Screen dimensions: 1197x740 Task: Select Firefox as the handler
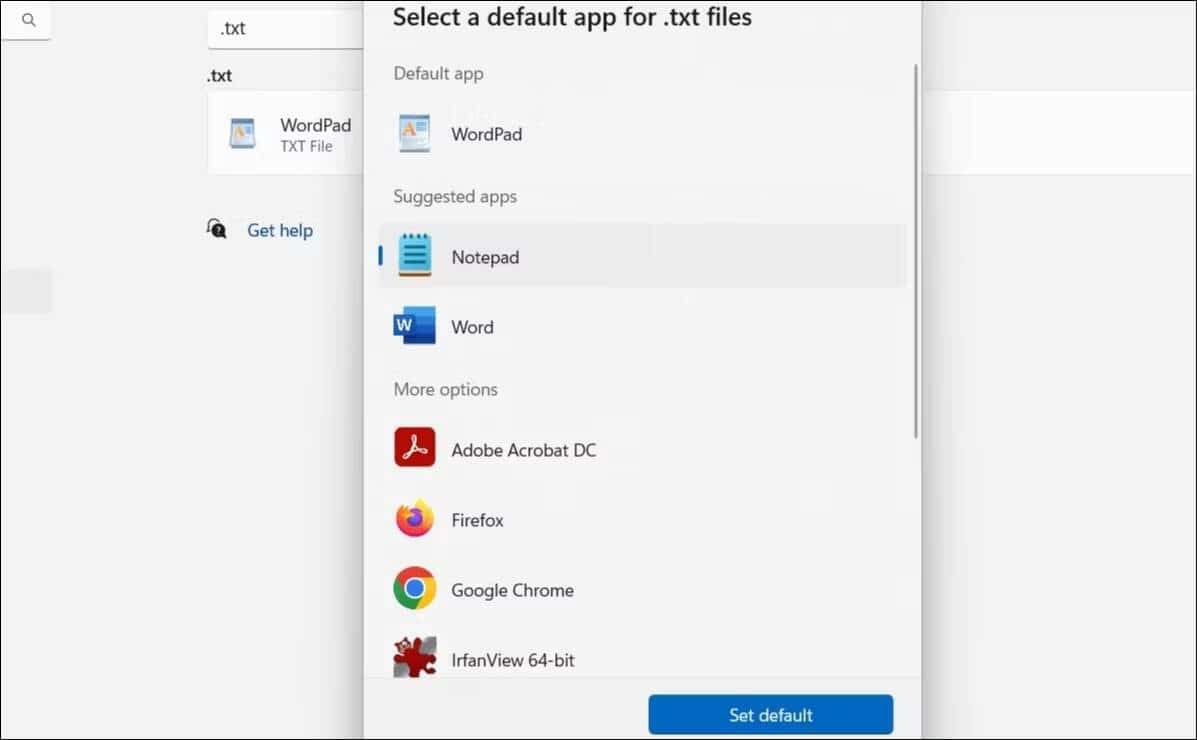(x=477, y=519)
